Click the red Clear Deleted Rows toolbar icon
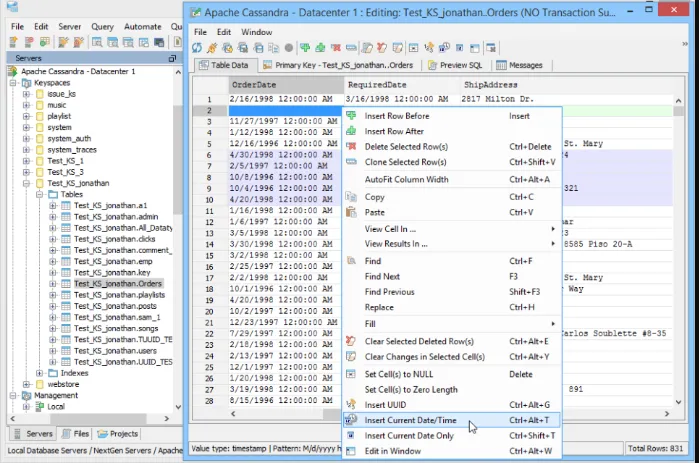 (382, 48)
